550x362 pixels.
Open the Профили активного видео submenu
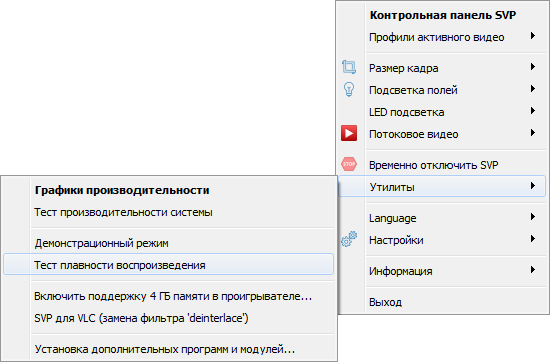(442, 37)
